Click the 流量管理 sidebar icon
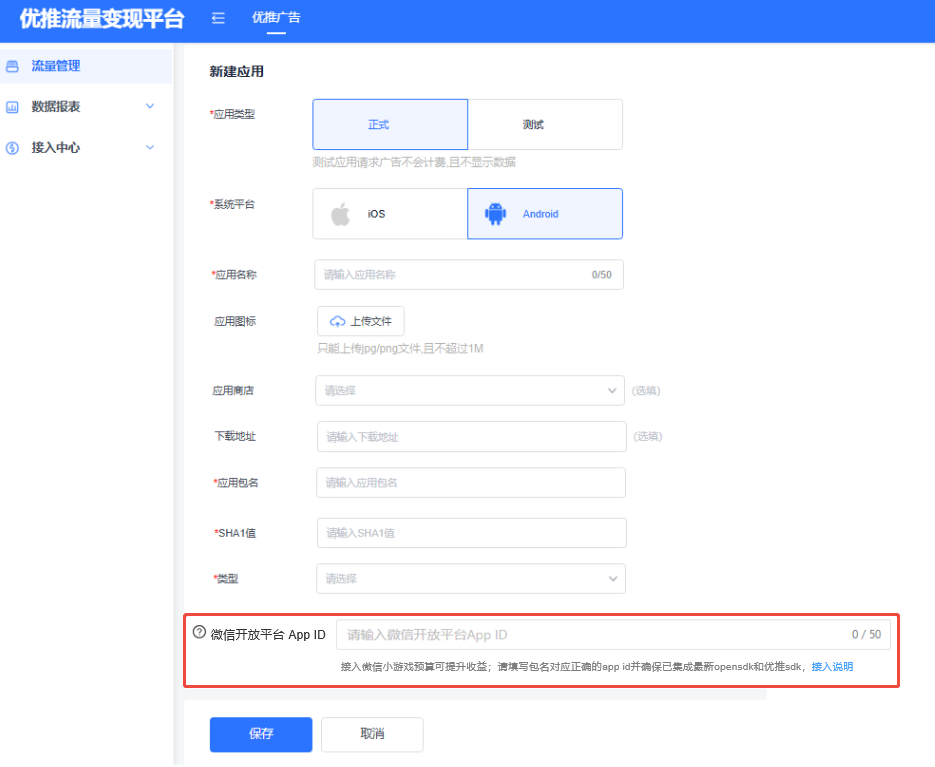The image size is (935, 767). point(13,67)
